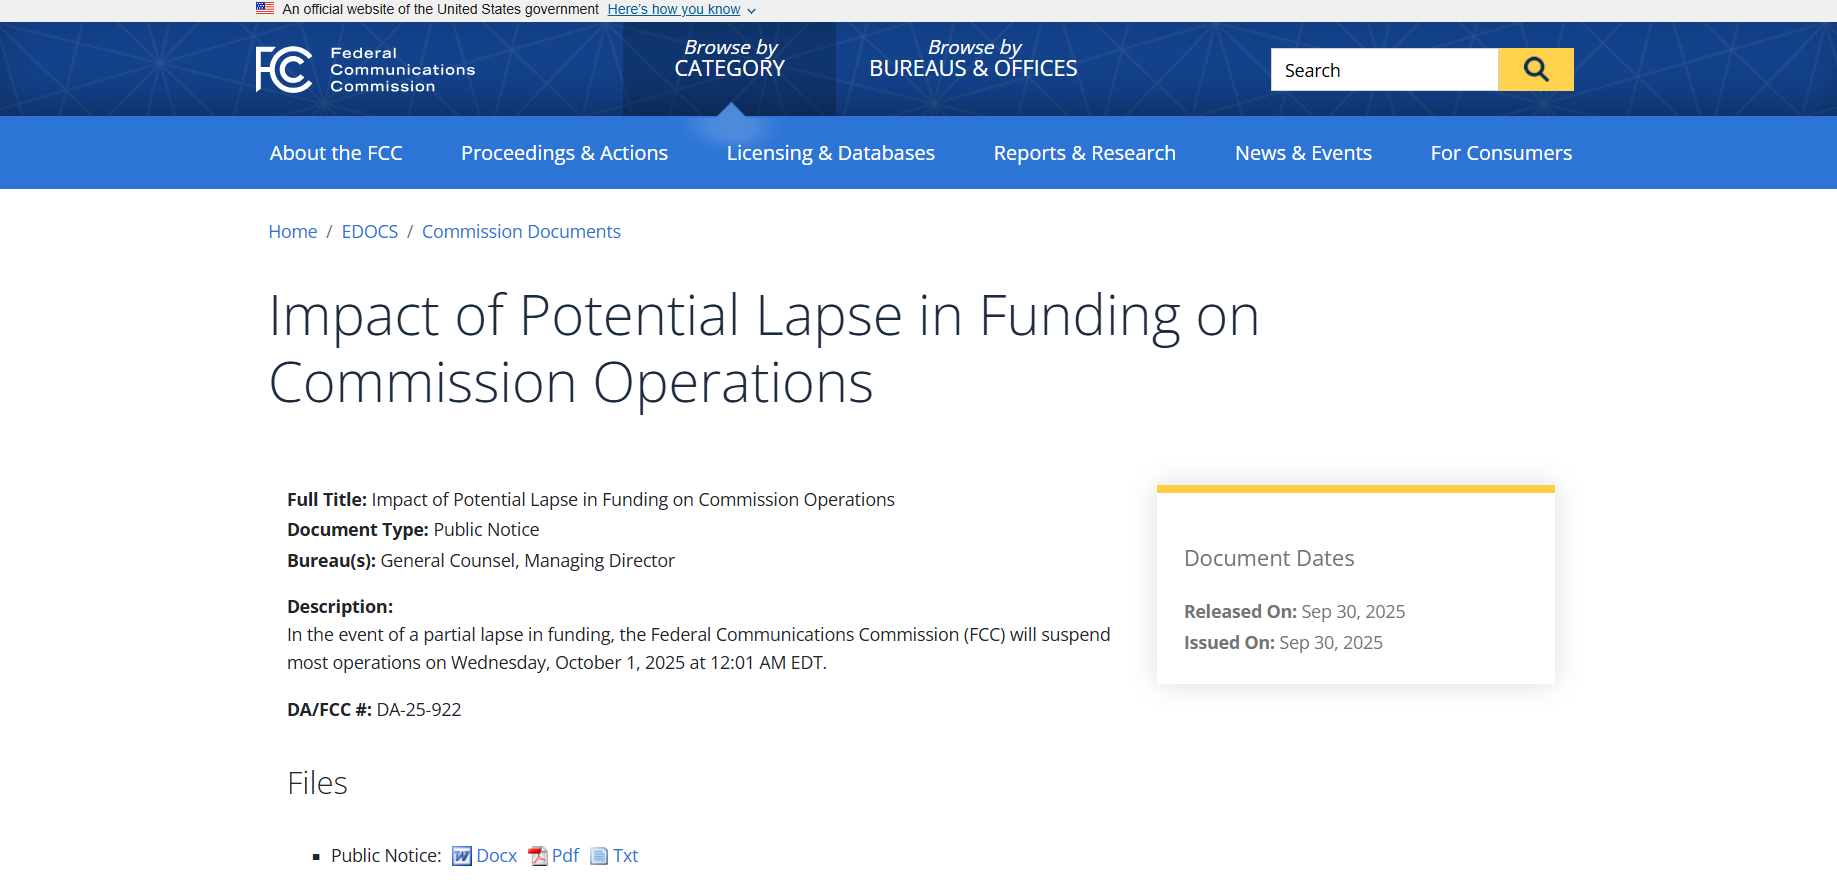Click the Word document icon beside Docx
1837x892 pixels.
462,856
